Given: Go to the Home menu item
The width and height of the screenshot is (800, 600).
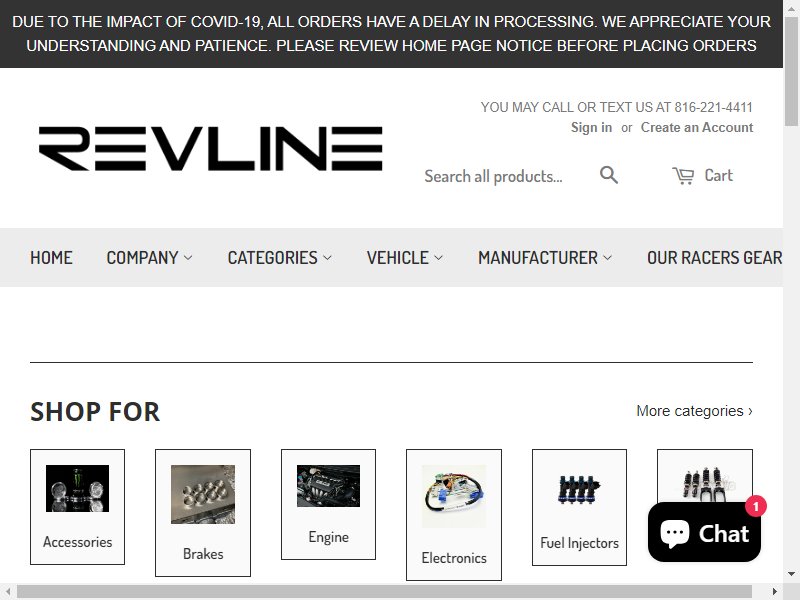Looking at the screenshot, I should coord(51,258).
